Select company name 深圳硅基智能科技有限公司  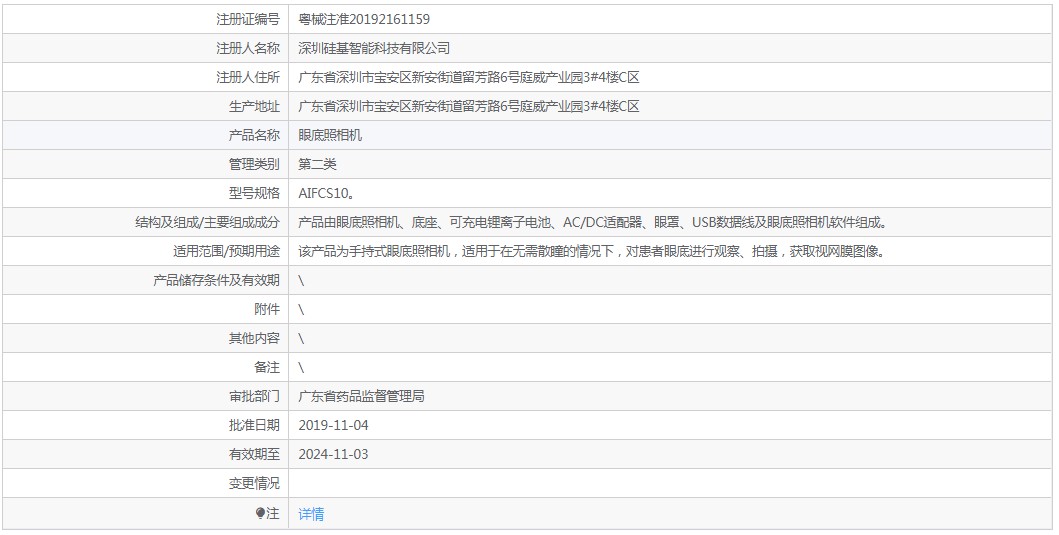point(374,49)
